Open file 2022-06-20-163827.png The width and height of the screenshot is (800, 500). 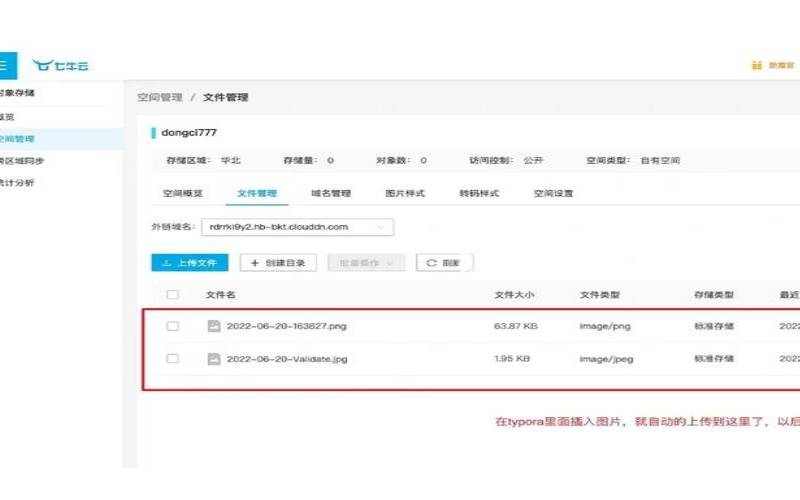[287, 326]
